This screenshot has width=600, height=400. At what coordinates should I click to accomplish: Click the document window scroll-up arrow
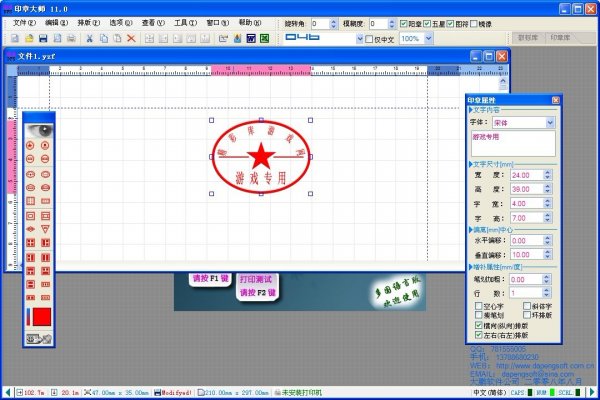tap(503, 81)
